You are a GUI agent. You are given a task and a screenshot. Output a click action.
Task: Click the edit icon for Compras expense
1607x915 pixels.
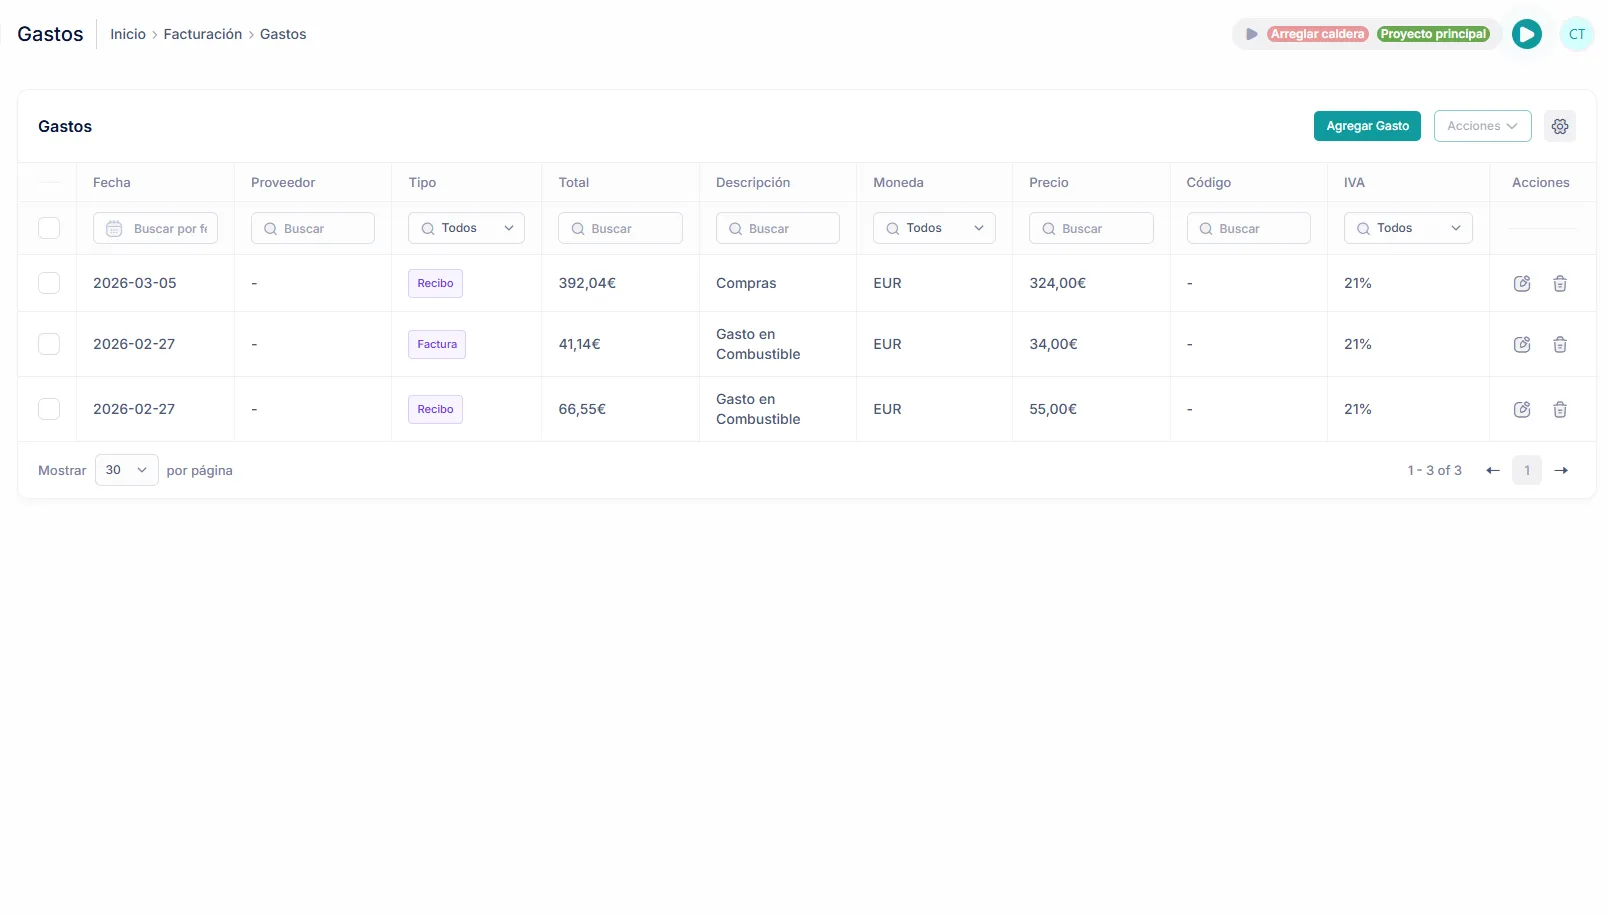1522,284
